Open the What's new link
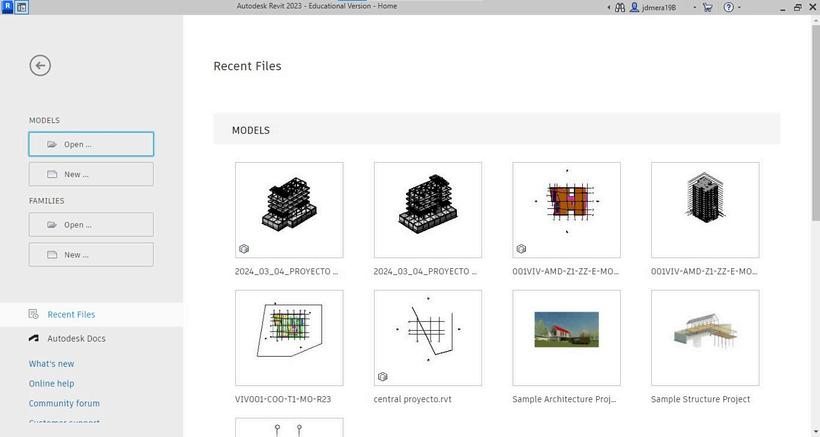Screen dimensions: 820x437 (x=51, y=364)
